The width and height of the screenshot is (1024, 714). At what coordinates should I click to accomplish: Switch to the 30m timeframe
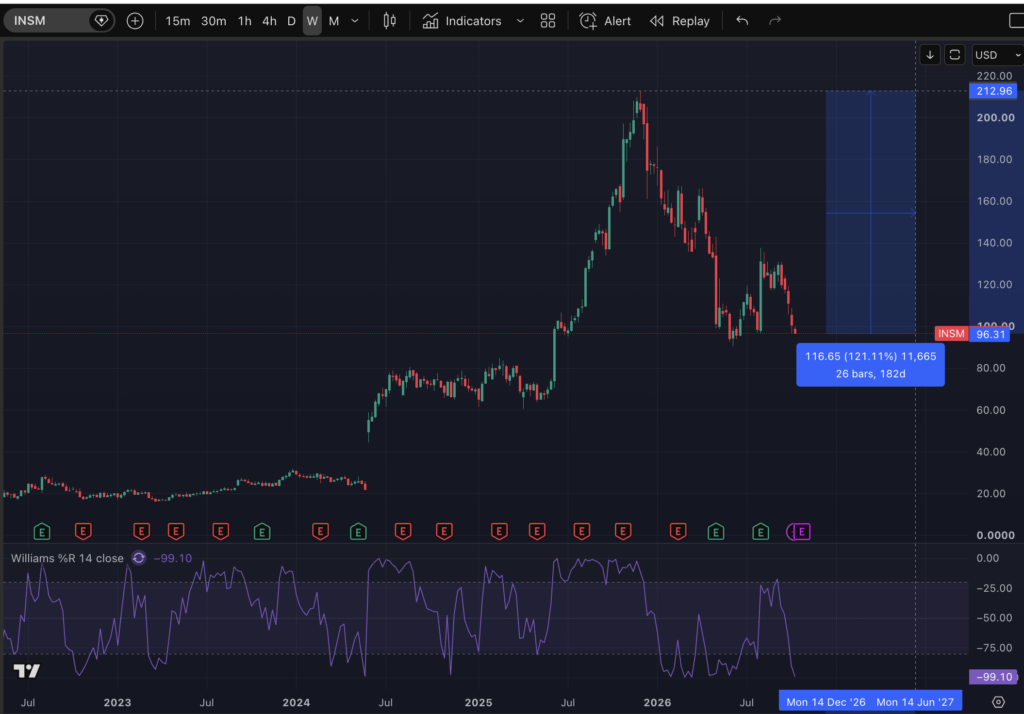pos(214,21)
